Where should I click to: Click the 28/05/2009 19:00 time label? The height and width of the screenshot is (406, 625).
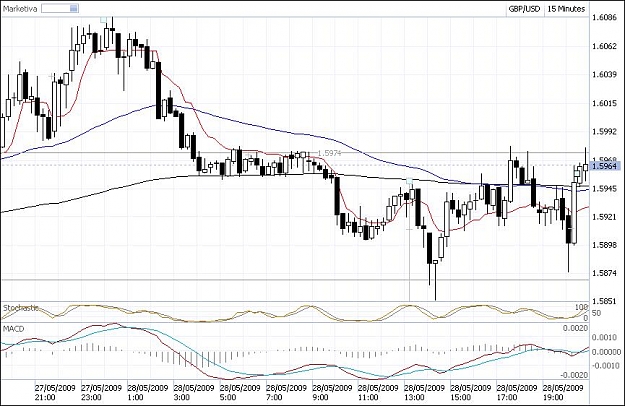[563, 392]
